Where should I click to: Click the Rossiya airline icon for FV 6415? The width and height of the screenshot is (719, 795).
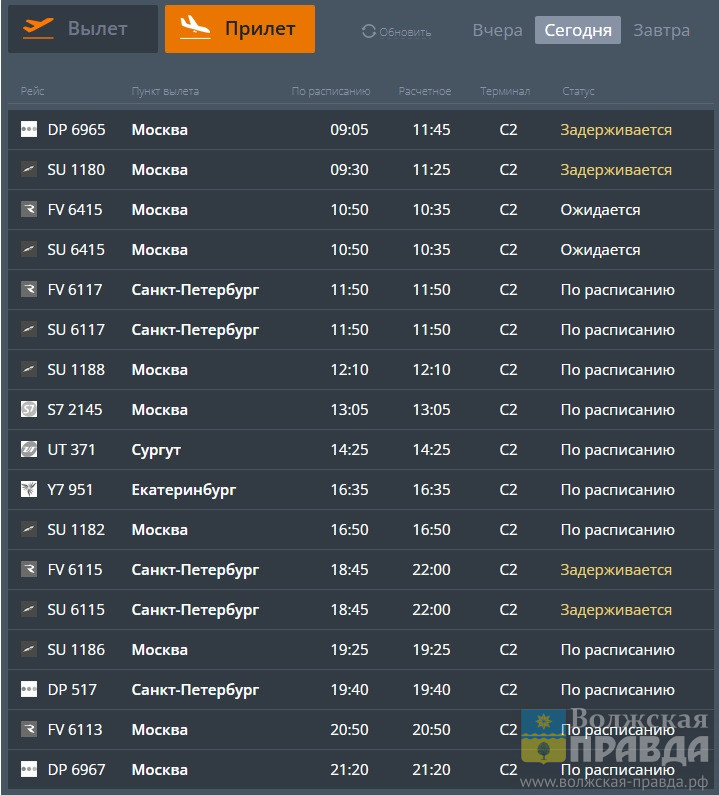click(28, 209)
